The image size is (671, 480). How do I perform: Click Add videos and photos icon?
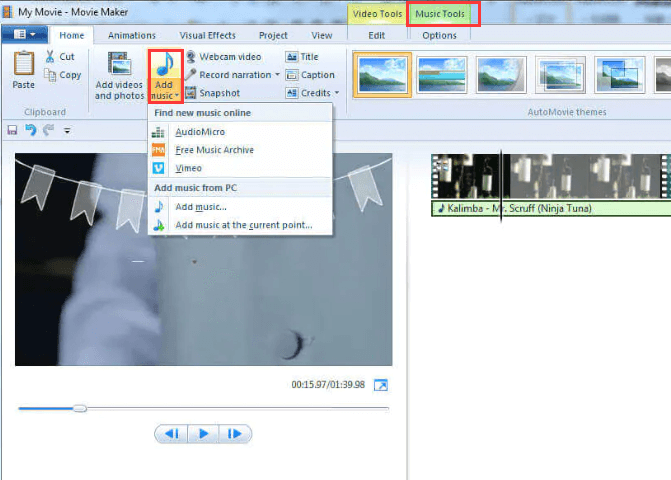(119, 63)
